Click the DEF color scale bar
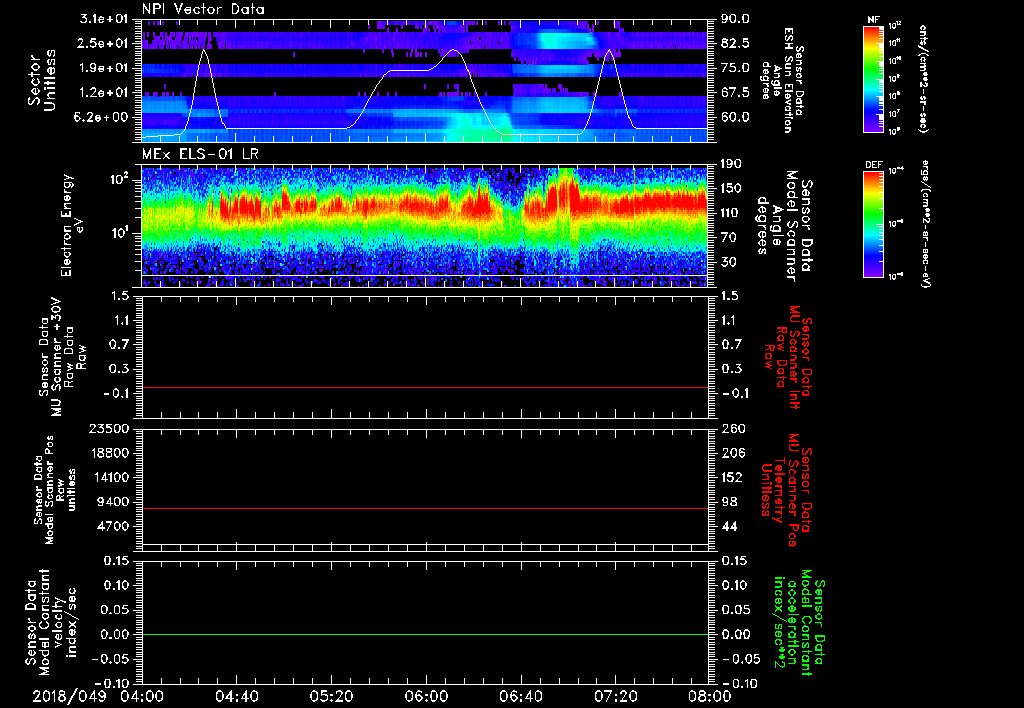Screen dimensions: 1024x708 pos(873,225)
